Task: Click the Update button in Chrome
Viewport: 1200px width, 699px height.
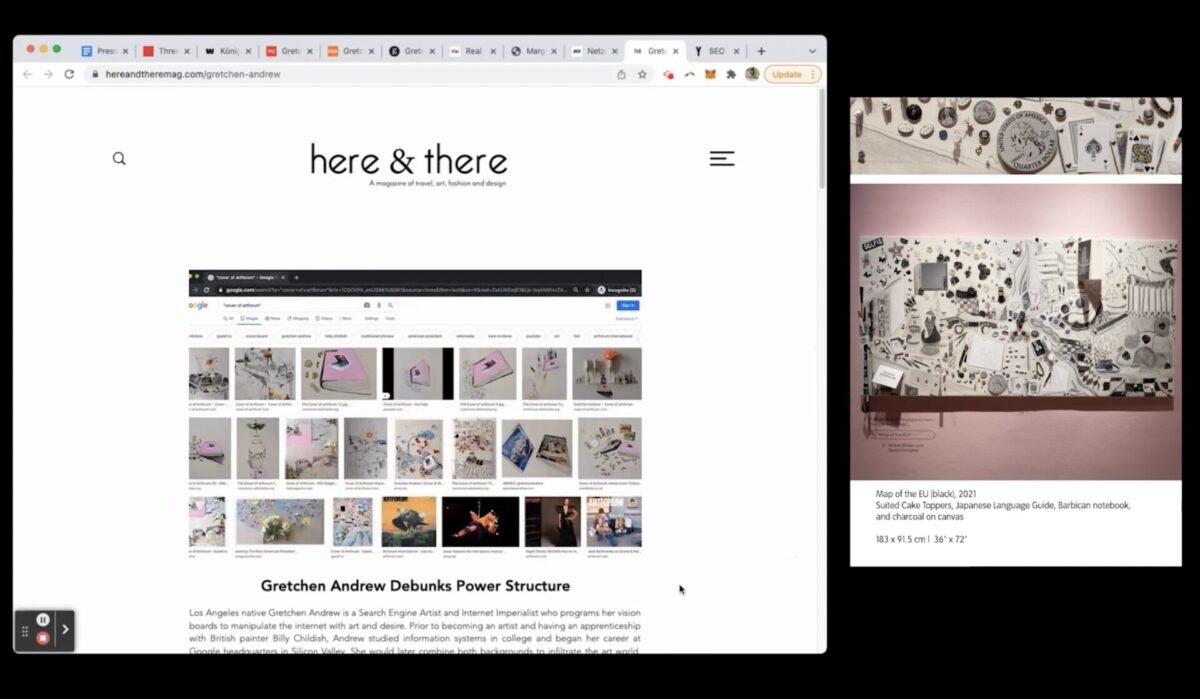Action: click(x=786, y=74)
